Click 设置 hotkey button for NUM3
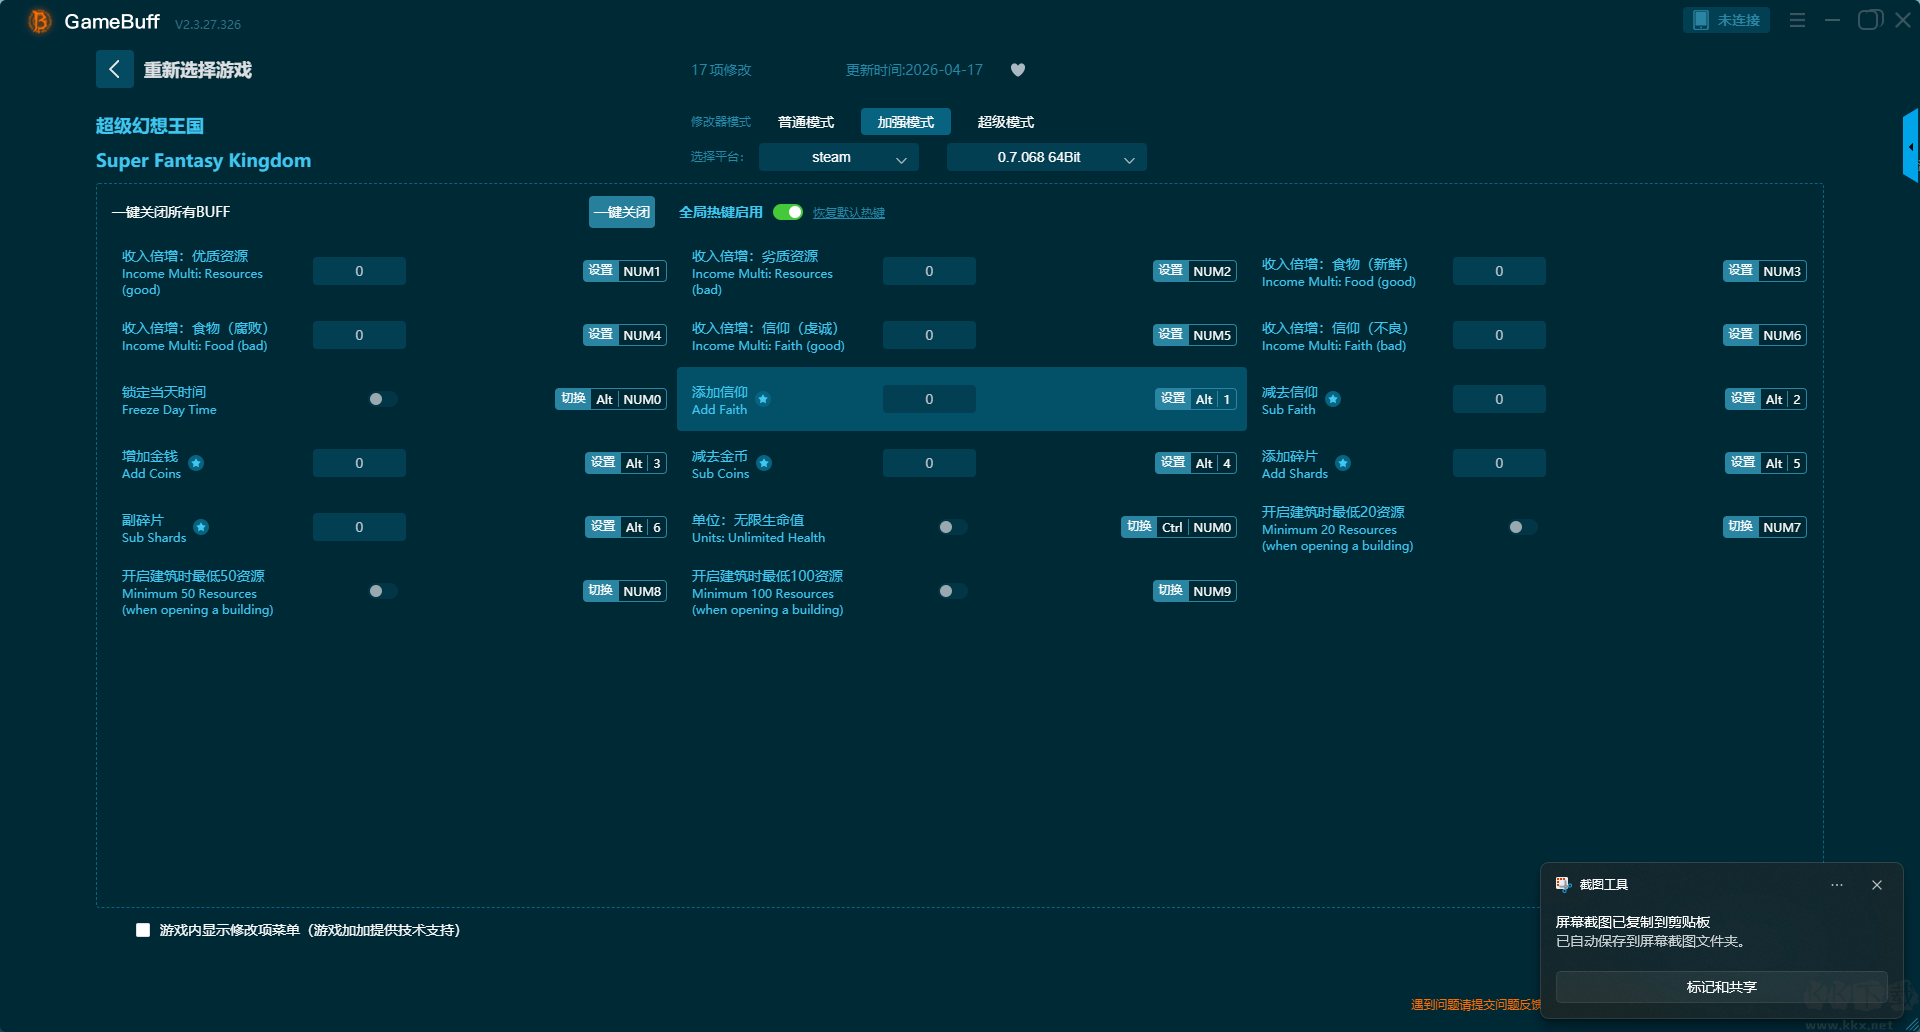The height and width of the screenshot is (1032, 1920). pyautogui.click(x=1741, y=271)
